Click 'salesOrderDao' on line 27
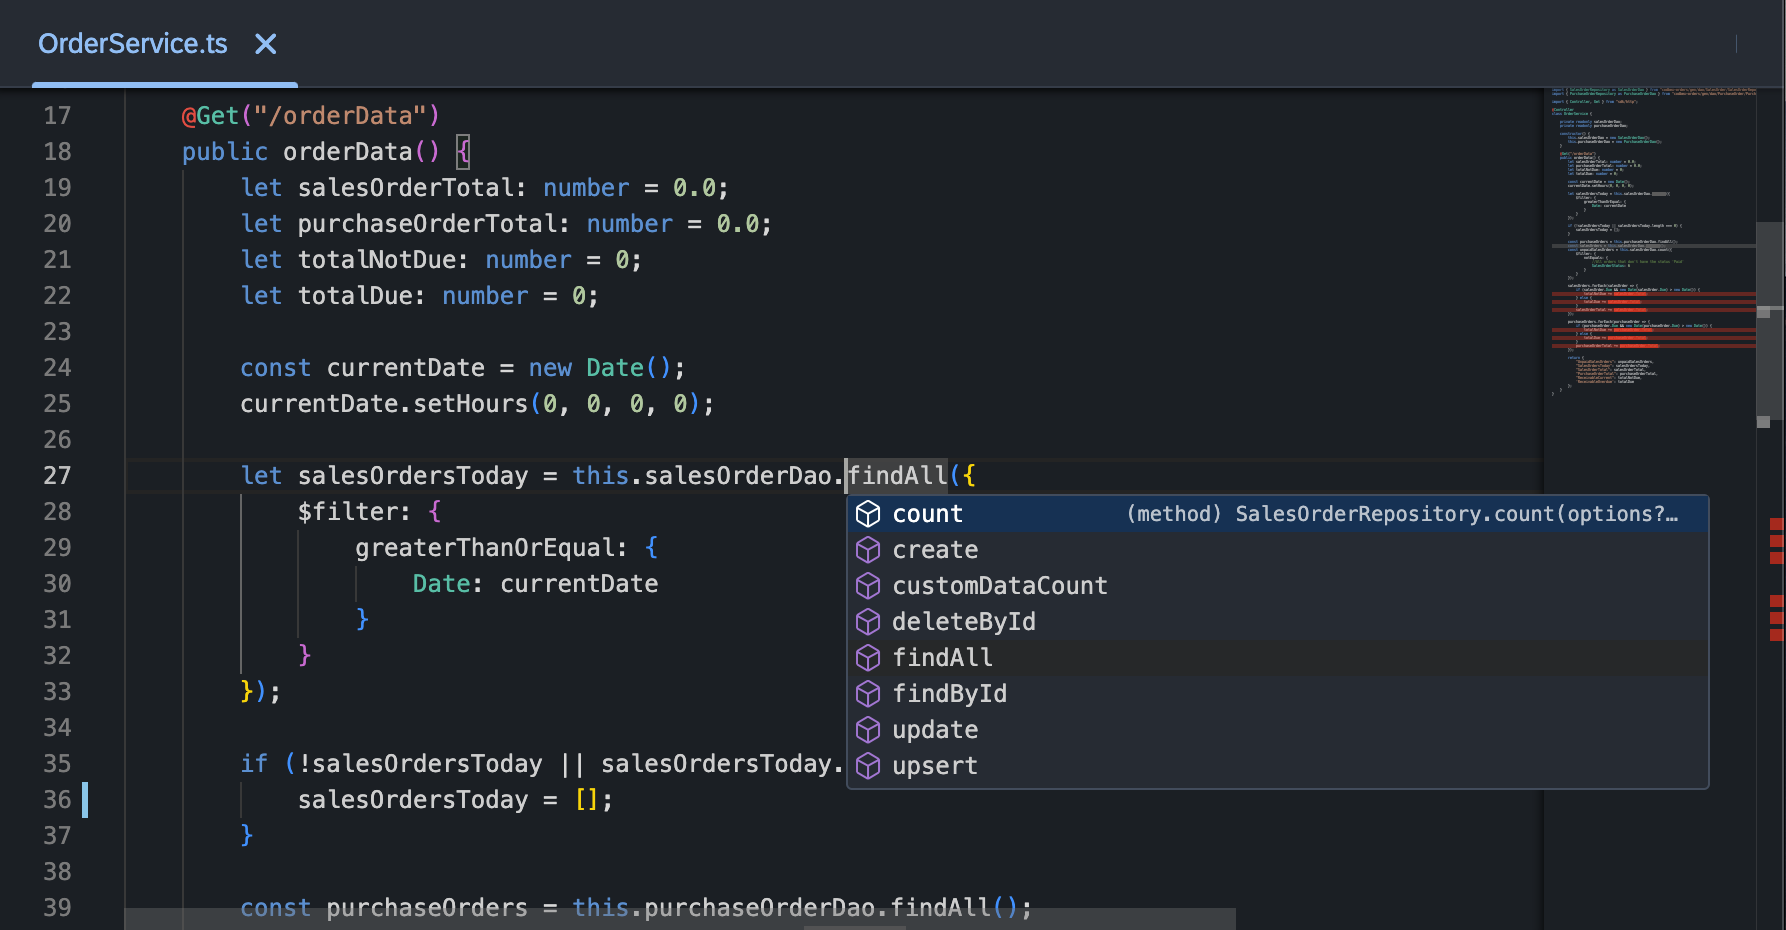Image resolution: width=1786 pixels, height=930 pixels. point(738,476)
